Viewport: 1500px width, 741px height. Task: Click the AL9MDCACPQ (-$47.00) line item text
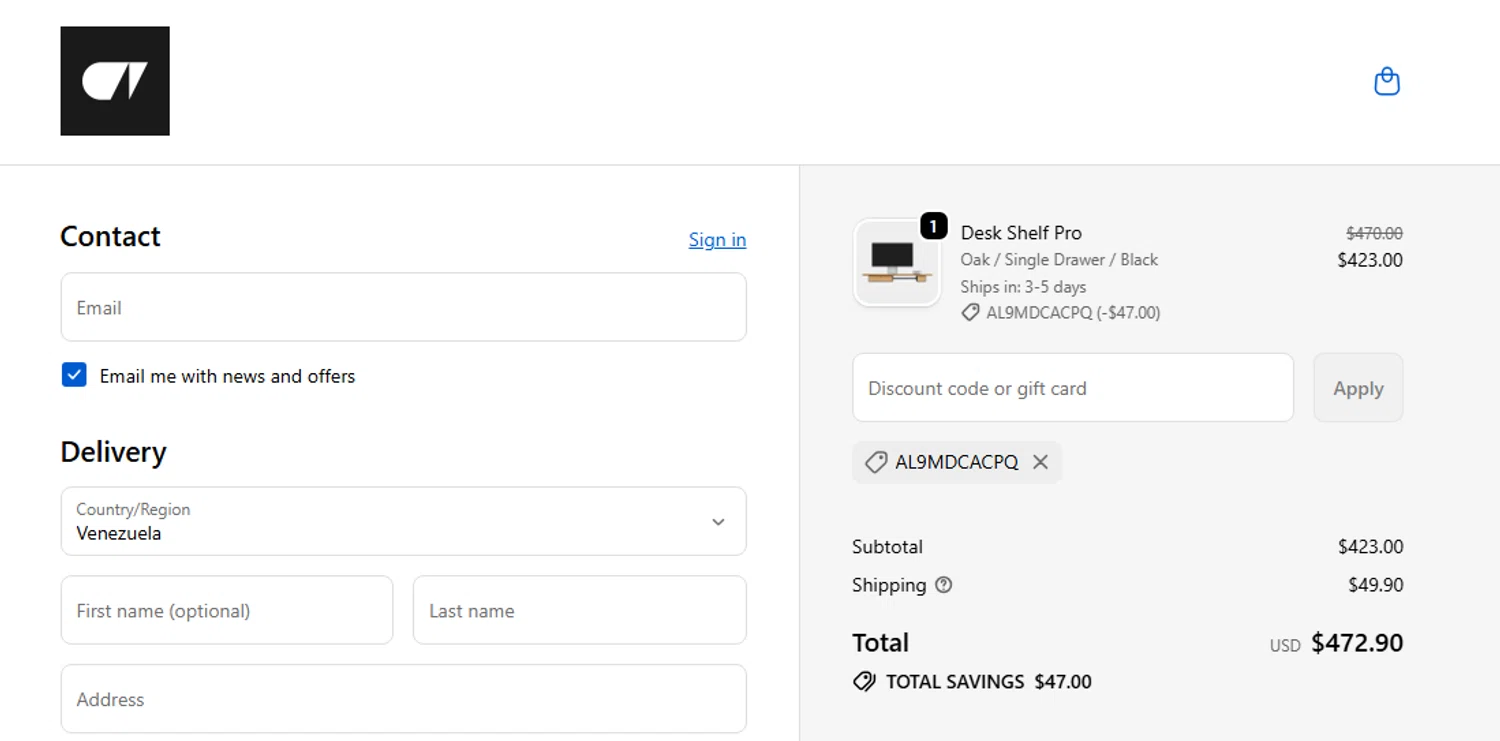(x=1073, y=313)
